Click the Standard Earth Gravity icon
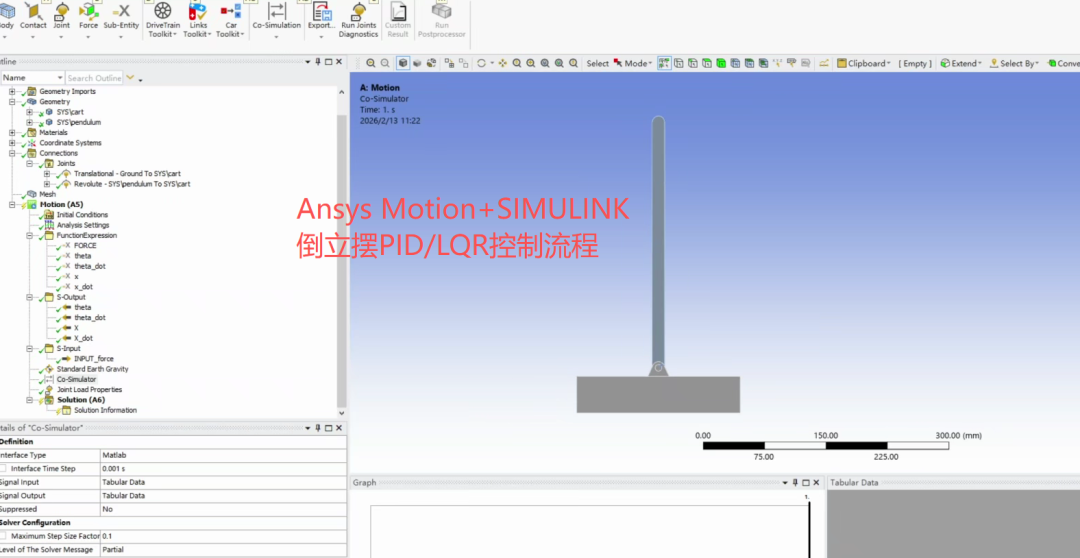 tap(49, 369)
